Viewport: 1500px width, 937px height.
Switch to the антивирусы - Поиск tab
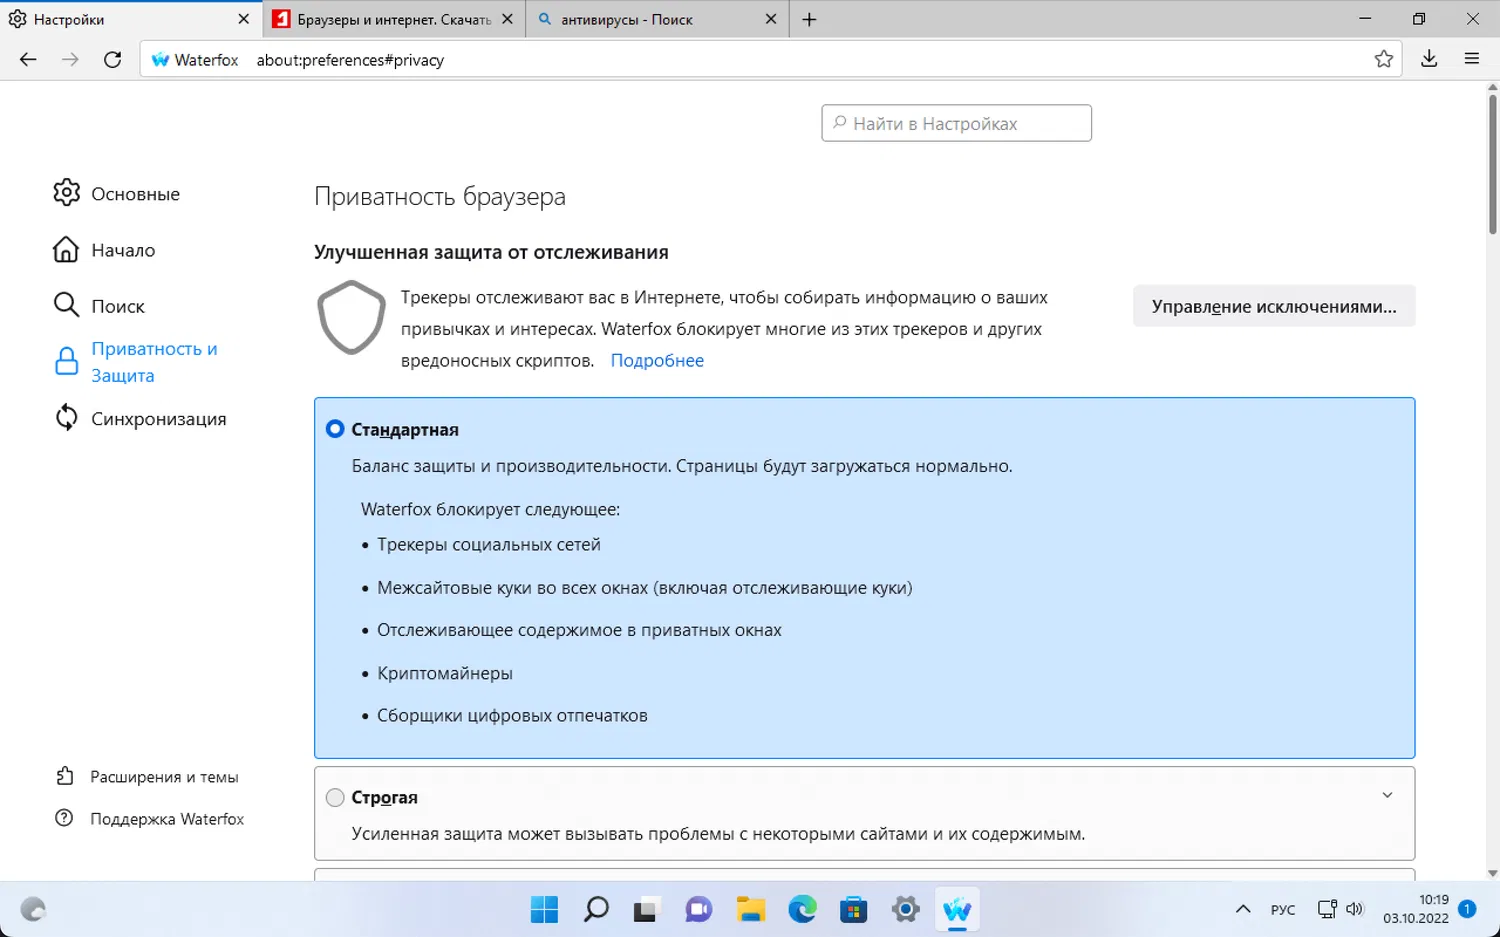coord(658,20)
